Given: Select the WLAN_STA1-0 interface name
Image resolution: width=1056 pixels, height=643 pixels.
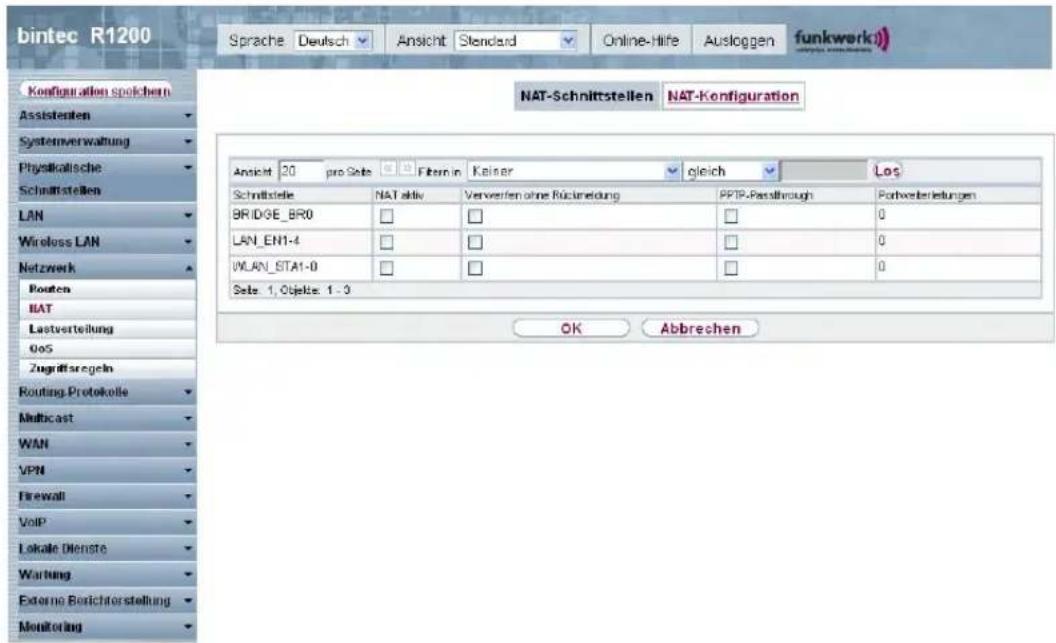Looking at the screenshot, I should 275,267.
